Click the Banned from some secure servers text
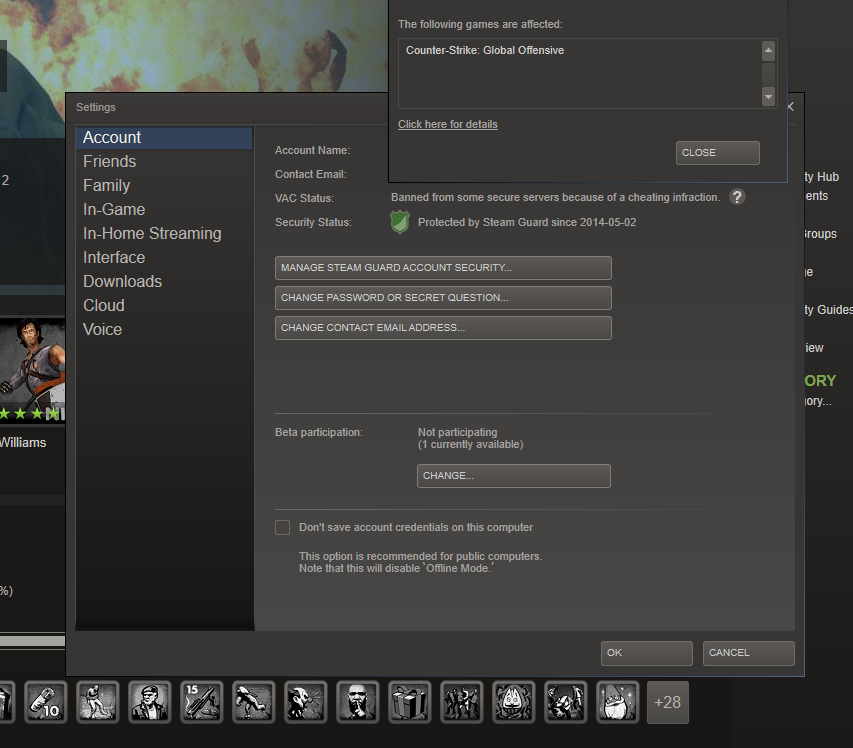Viewport: 853px width, 748px height. pyautogui.click(x=555, y=197)
